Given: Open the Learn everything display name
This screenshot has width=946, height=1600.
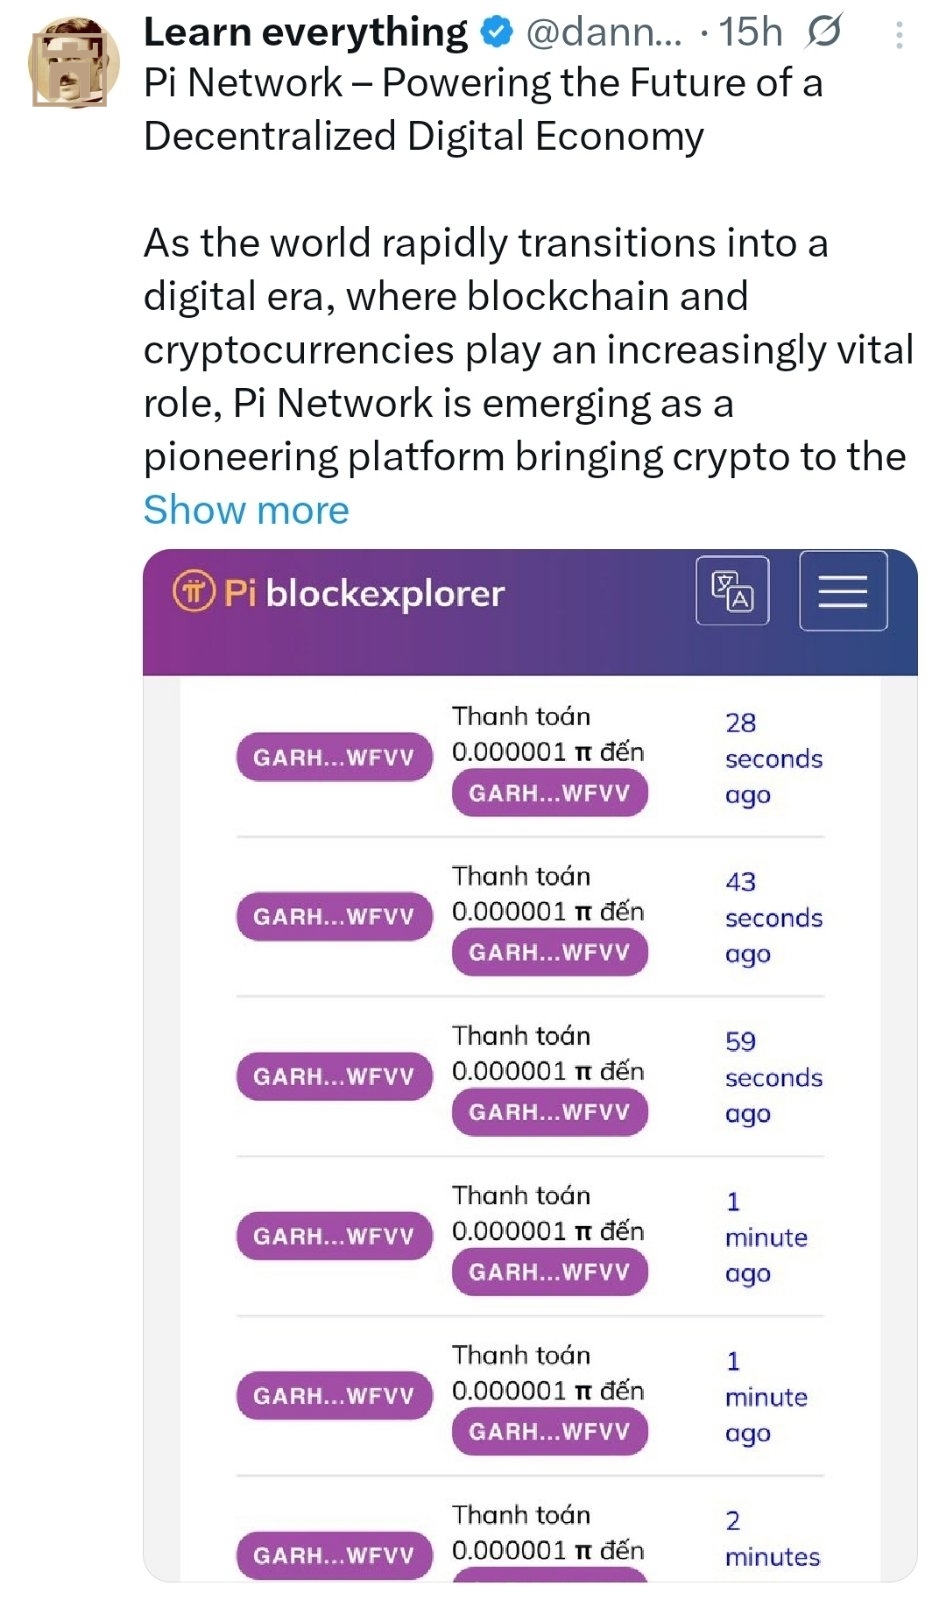Looking at the screenshot, I should [305, 33].
